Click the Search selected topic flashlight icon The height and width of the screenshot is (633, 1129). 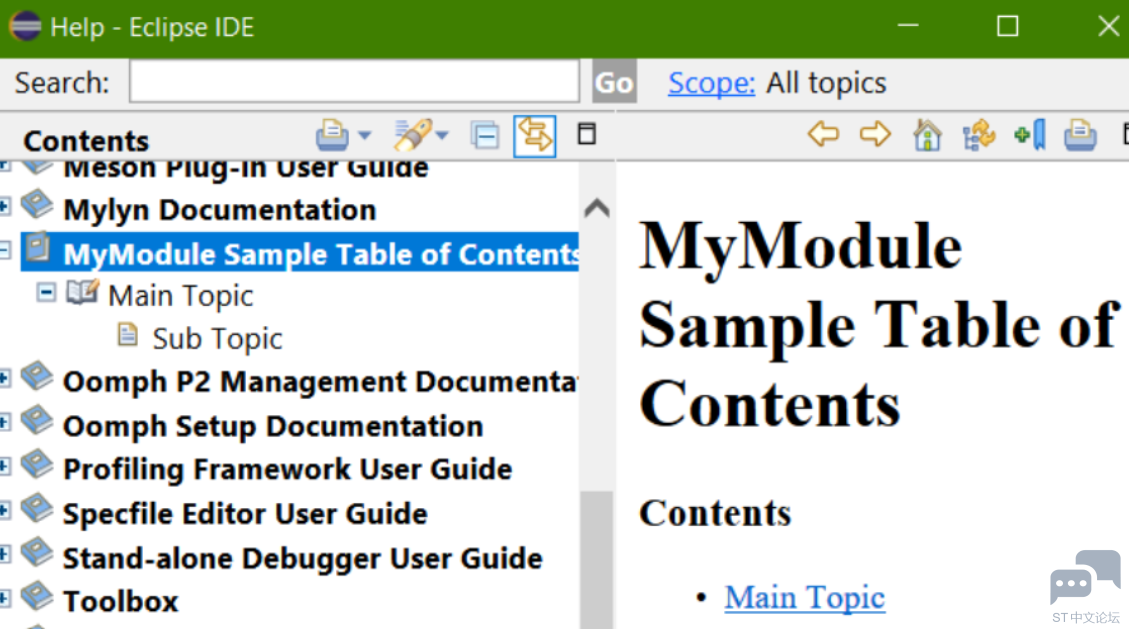coord(412,135)
